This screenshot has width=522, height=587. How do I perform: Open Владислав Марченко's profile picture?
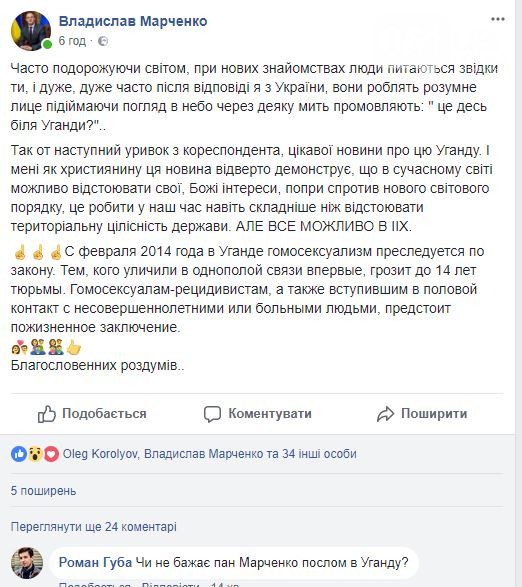point(31,30)
